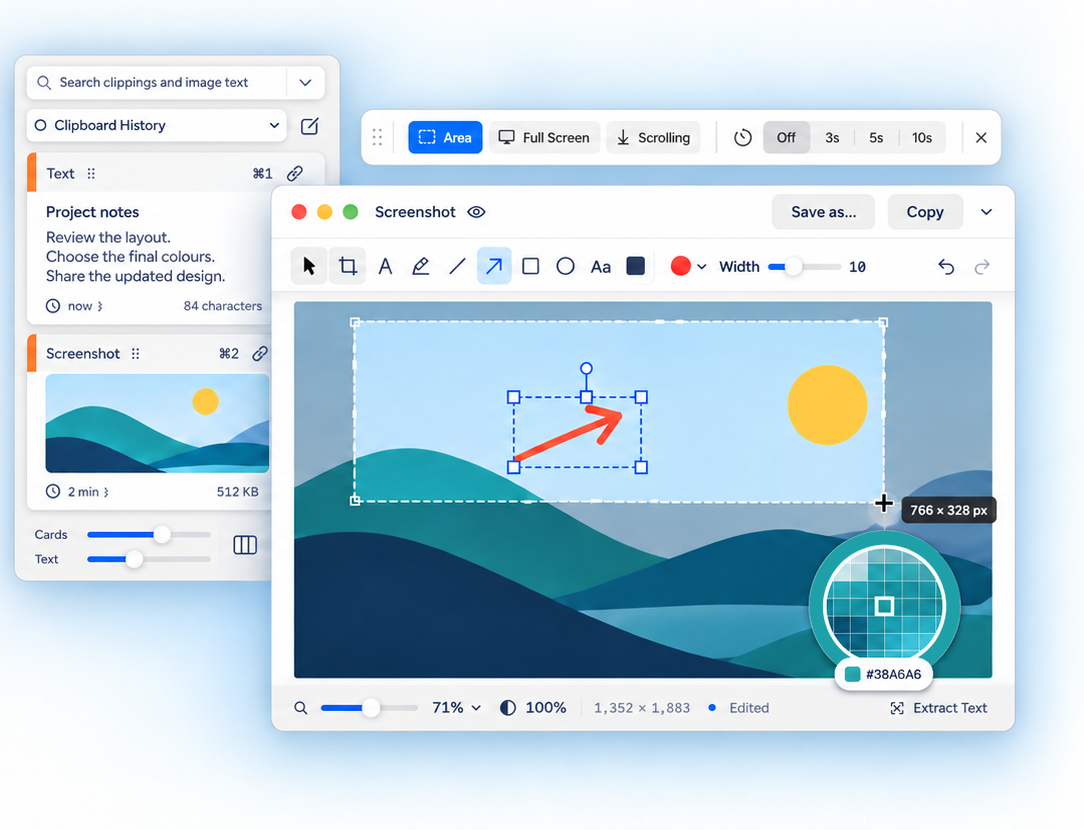The height and width of the screenshot is (830, 1084).
Task: Click the ⌘2 shortcut label
Action: click(229, 354)
